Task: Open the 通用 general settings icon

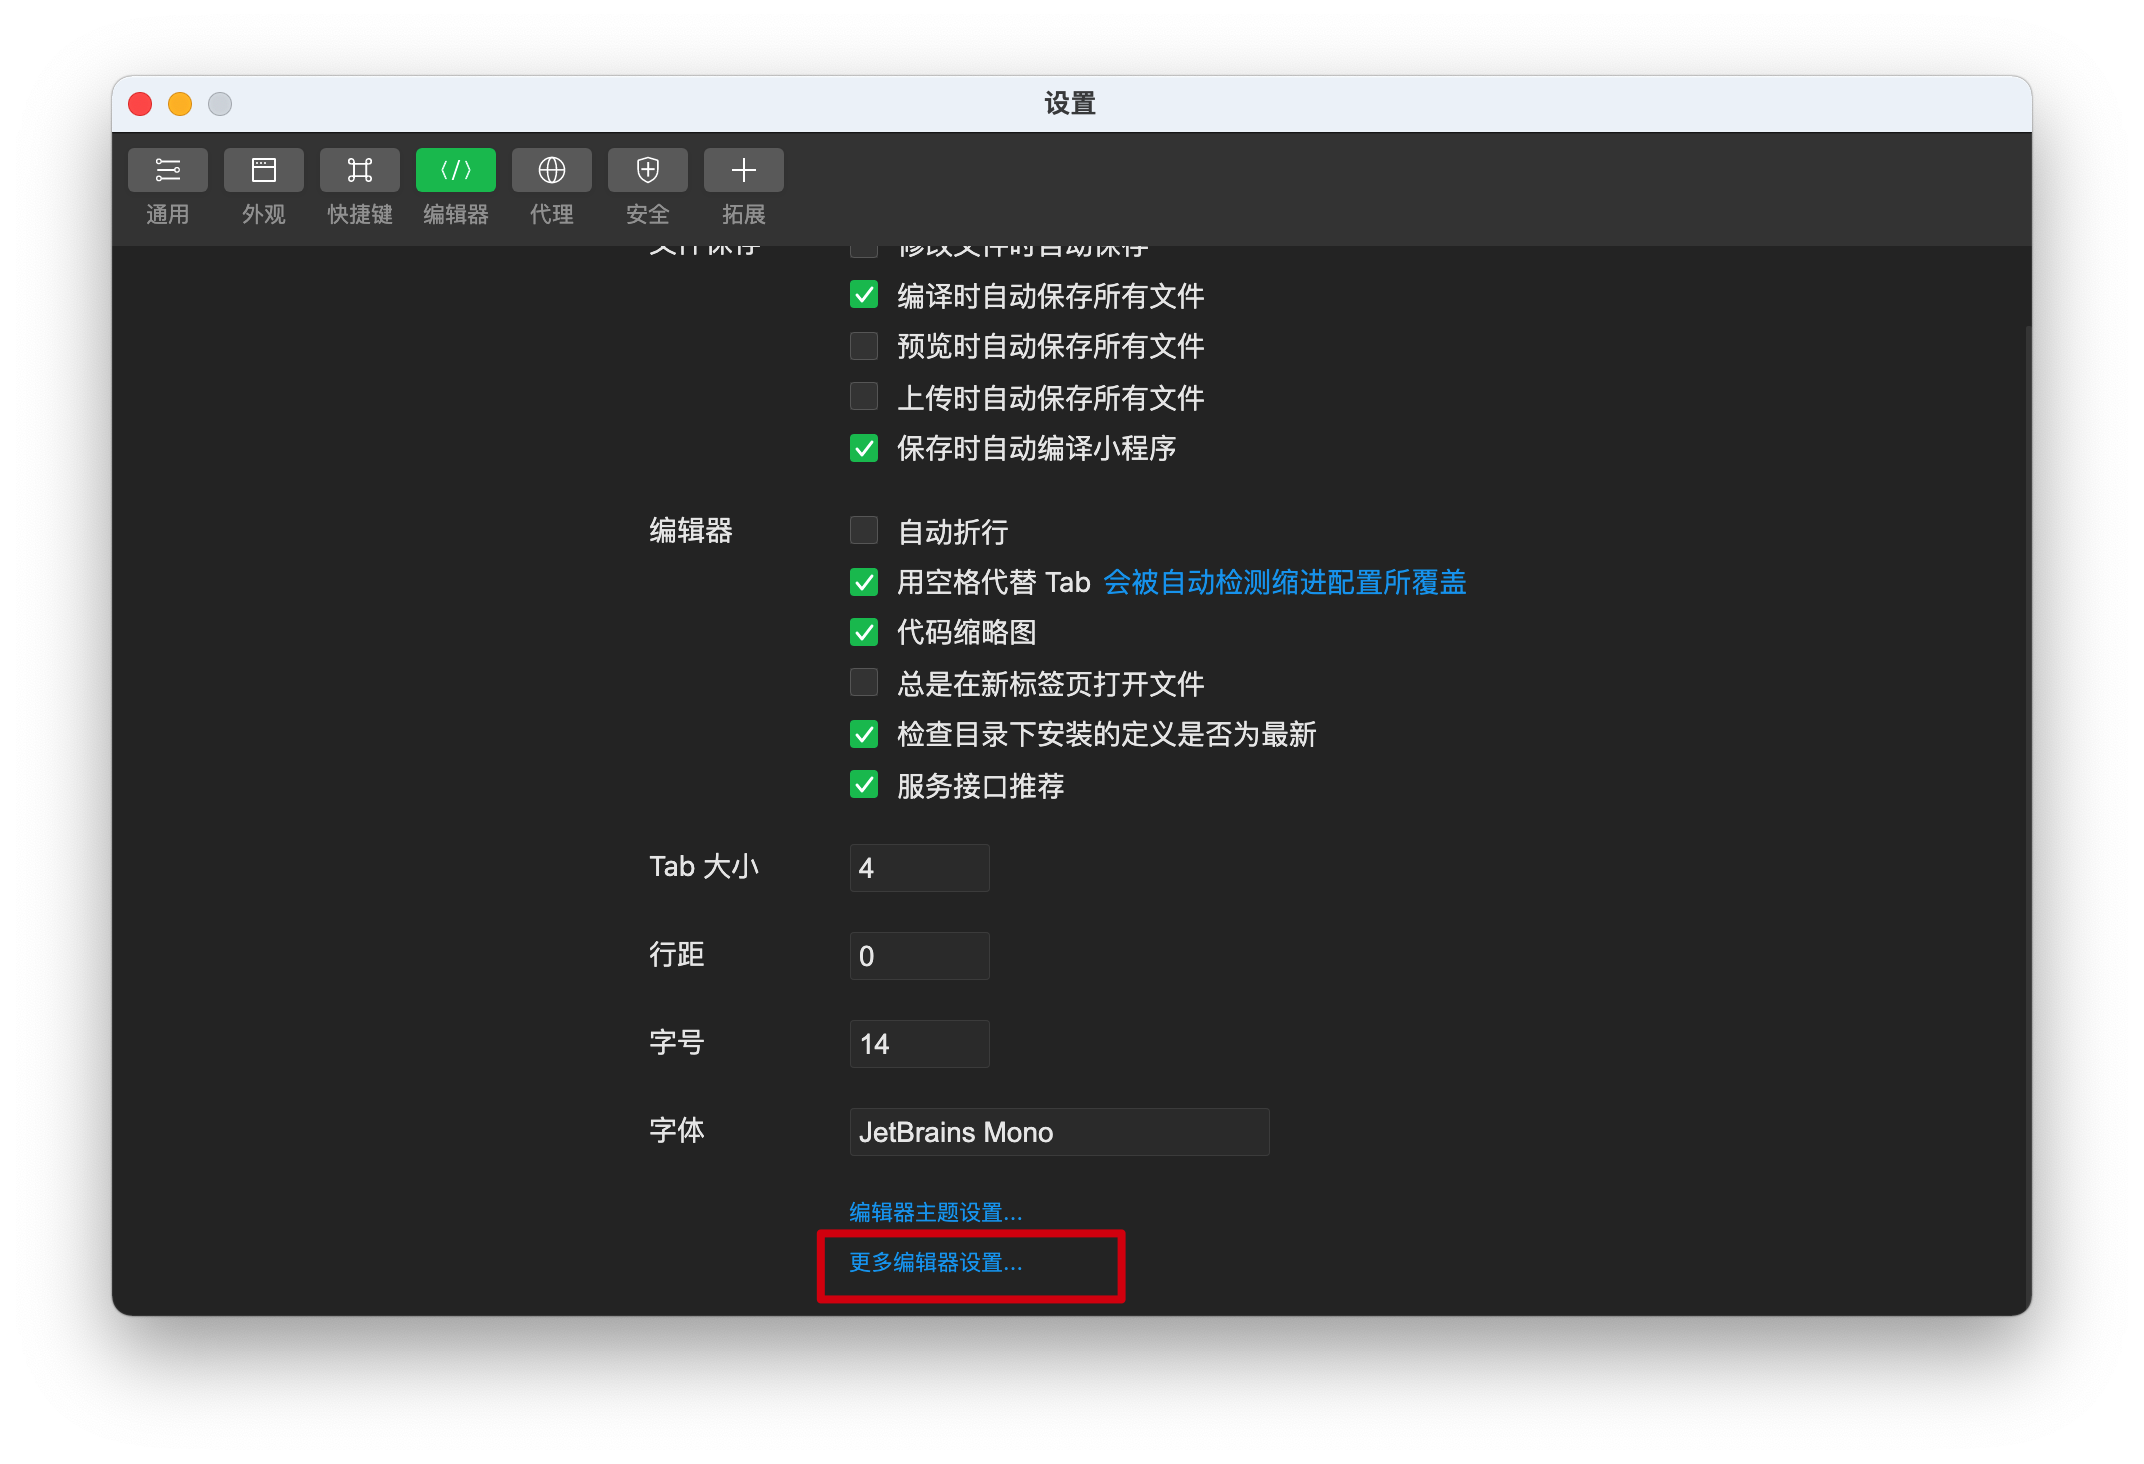Action: point(167,171)
